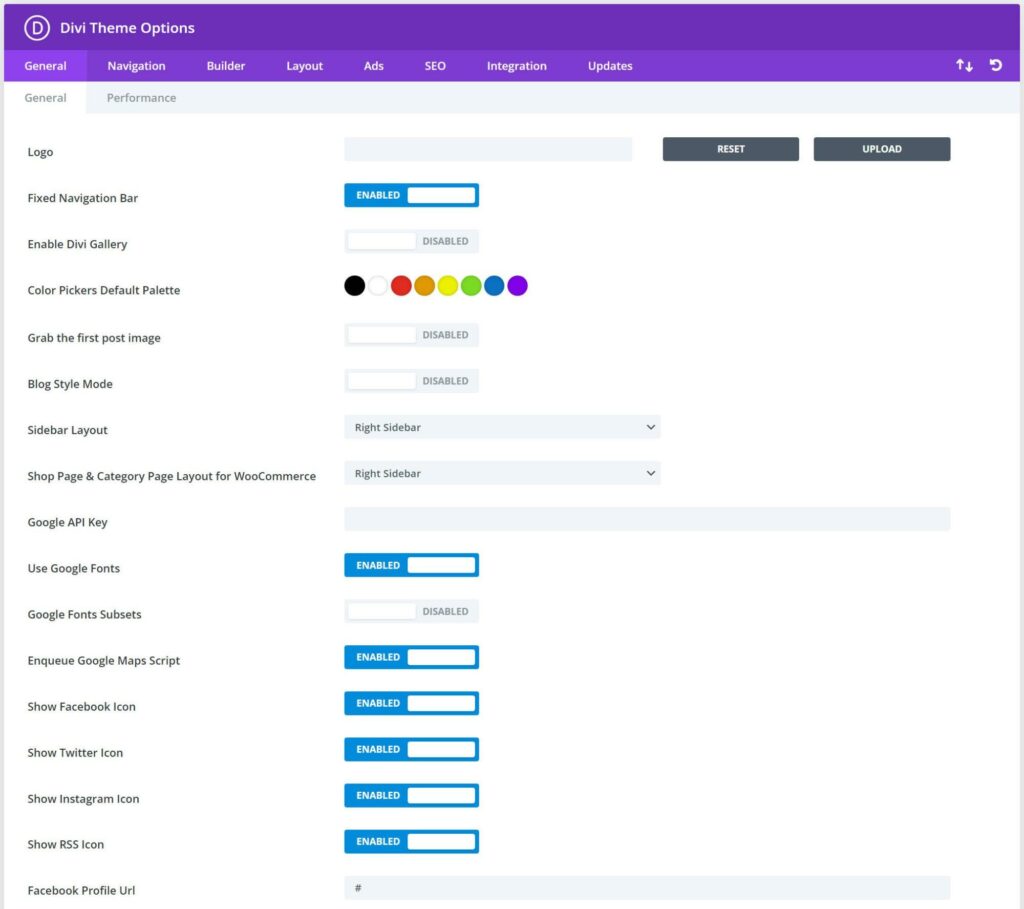Disable Show RSS Icon toggle
1024x909 pixels.
pyautogui.click(x=411, y=841)
